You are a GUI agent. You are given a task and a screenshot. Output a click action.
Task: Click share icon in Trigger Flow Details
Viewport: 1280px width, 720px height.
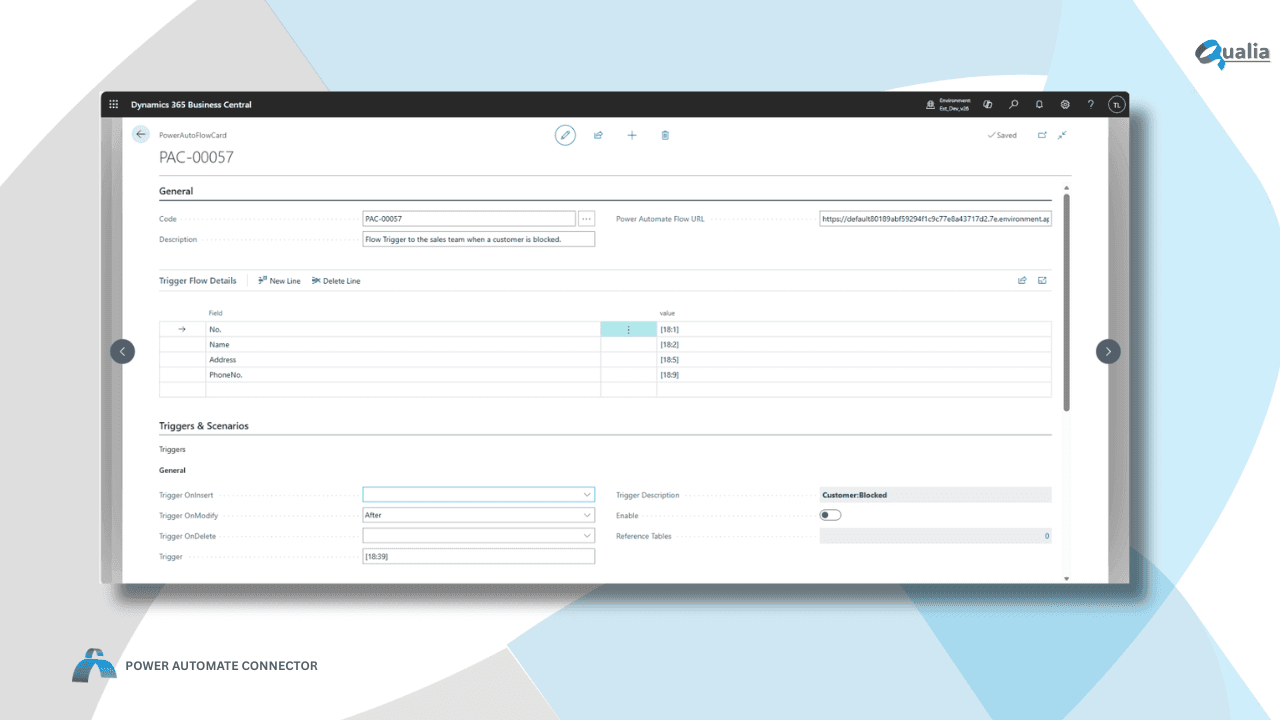(x=1022, y=281)
